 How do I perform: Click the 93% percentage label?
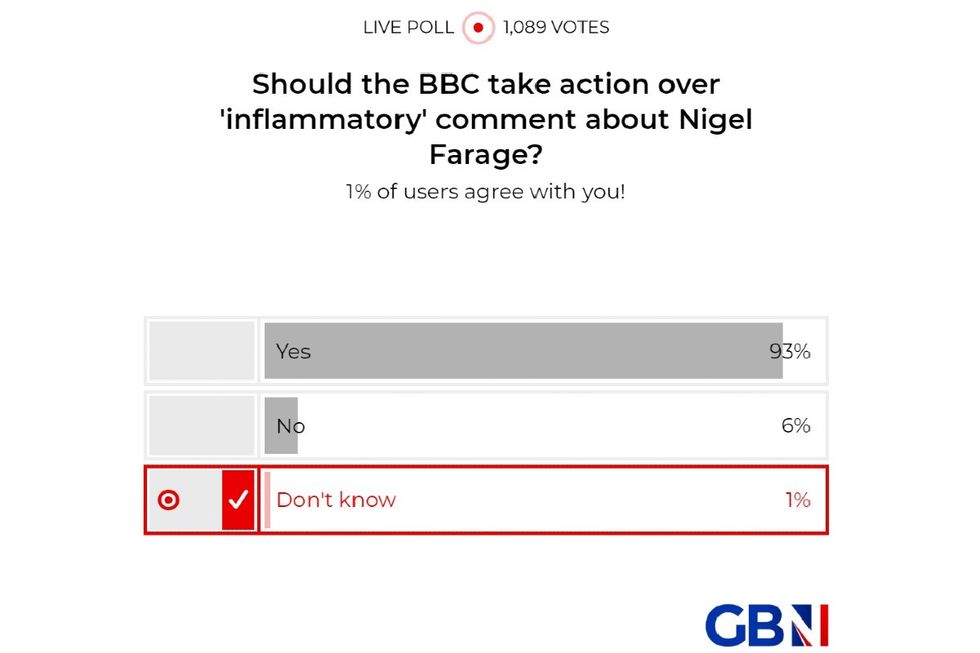tap(792, 351)
